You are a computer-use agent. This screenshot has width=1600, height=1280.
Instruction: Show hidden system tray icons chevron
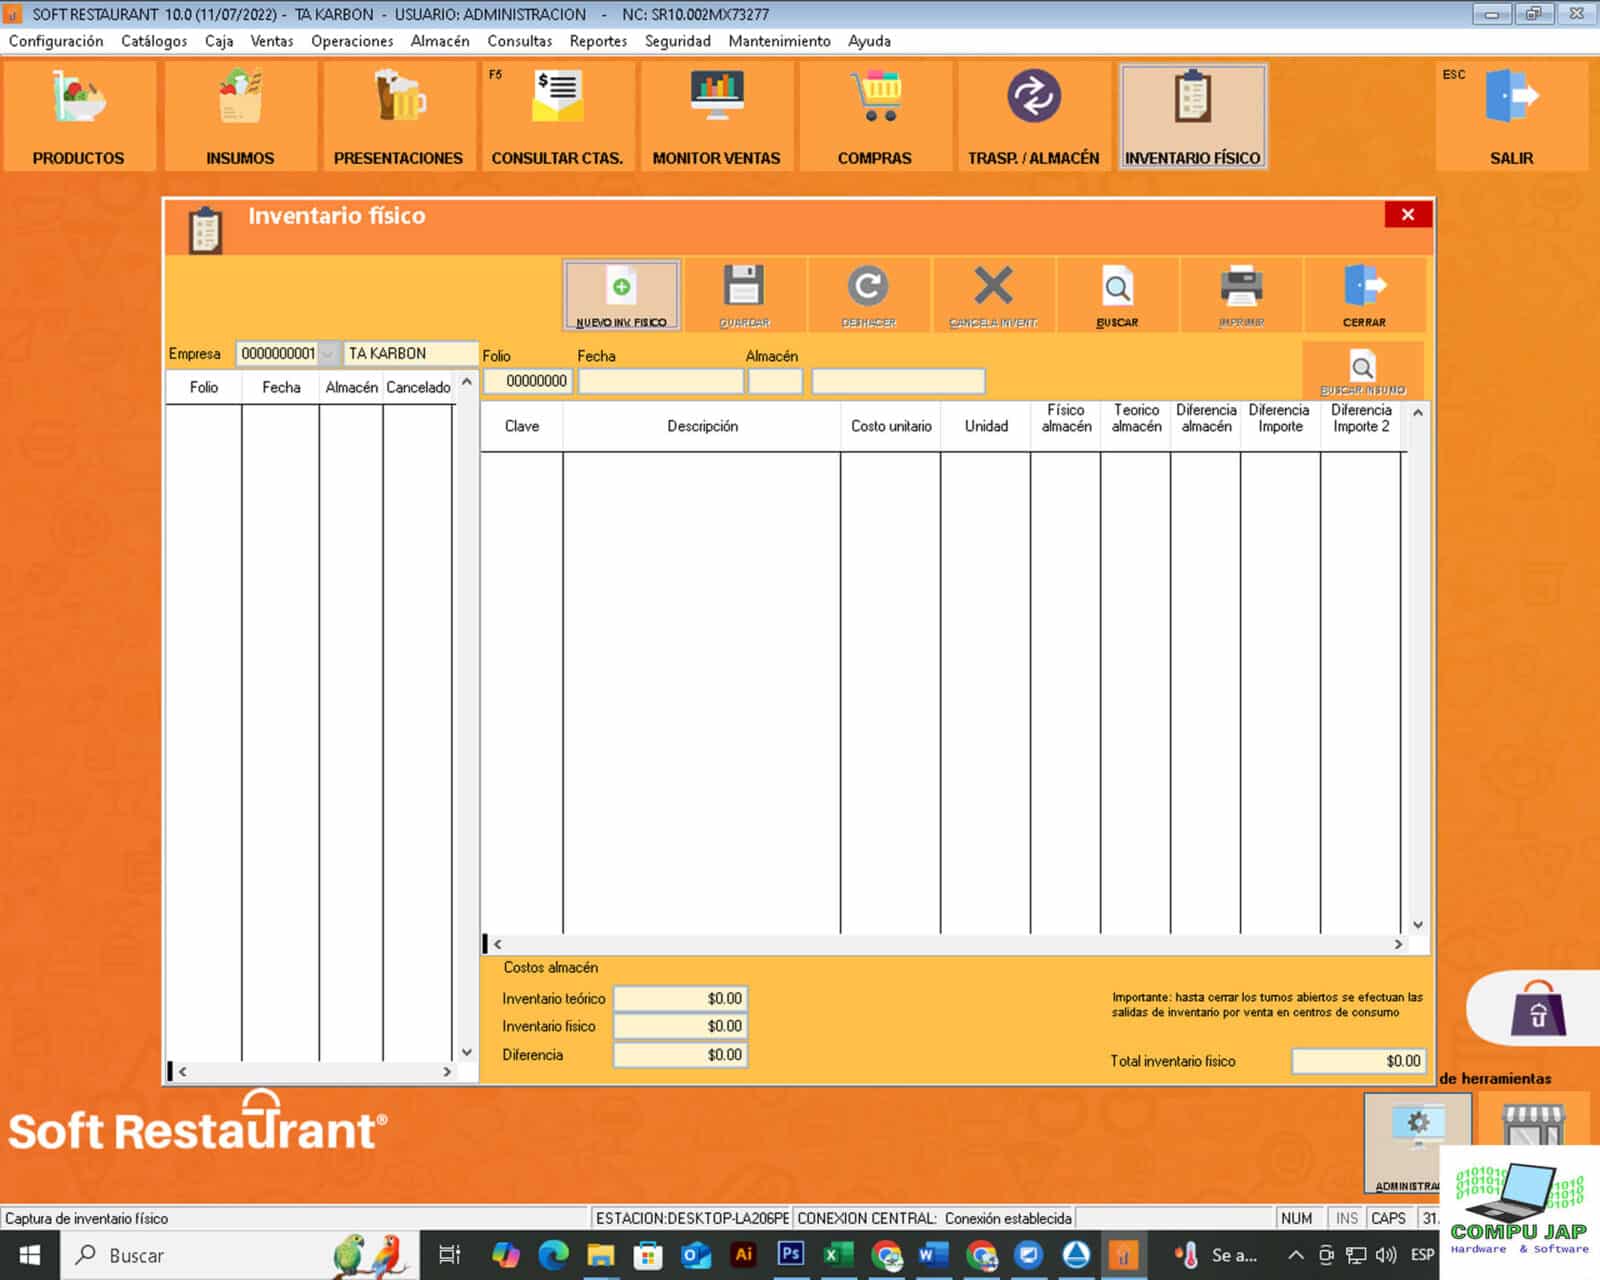pos(1295,1255)
